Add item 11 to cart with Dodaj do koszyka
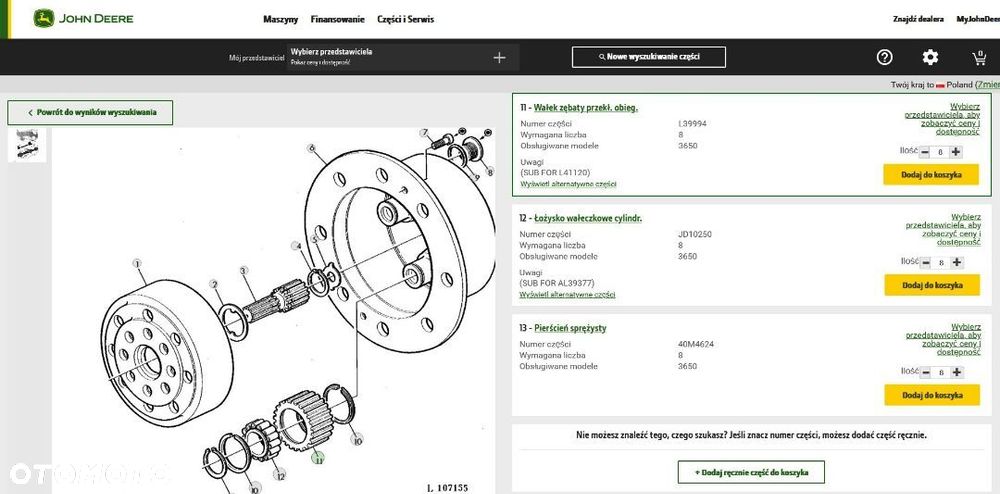The width and height of the screenshot is (1000, 494). 930,175
